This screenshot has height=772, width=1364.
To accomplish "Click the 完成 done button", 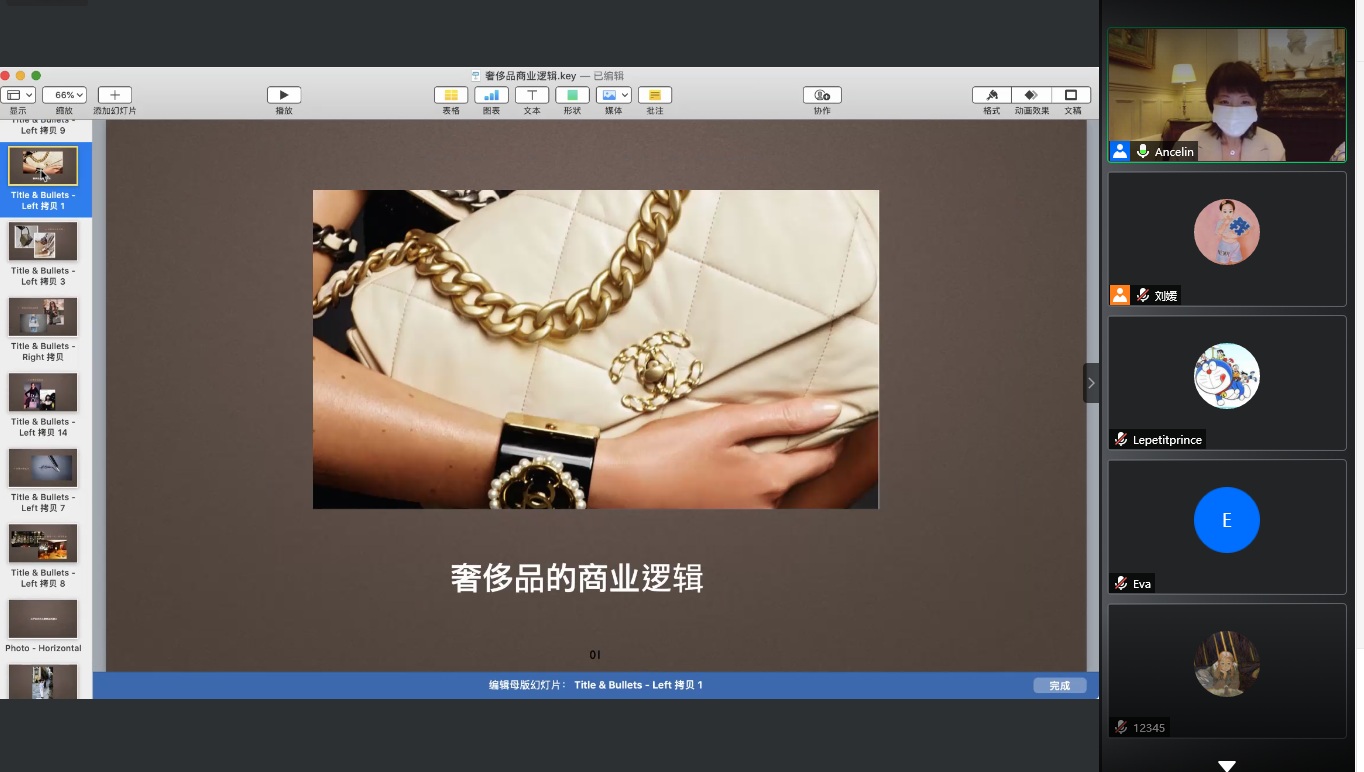I will point(1060,685).
